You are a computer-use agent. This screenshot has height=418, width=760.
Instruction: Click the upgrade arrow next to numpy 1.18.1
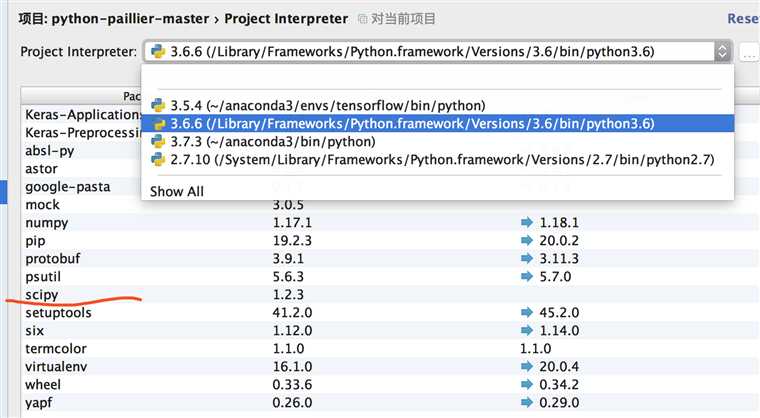(x=527, y=222)
